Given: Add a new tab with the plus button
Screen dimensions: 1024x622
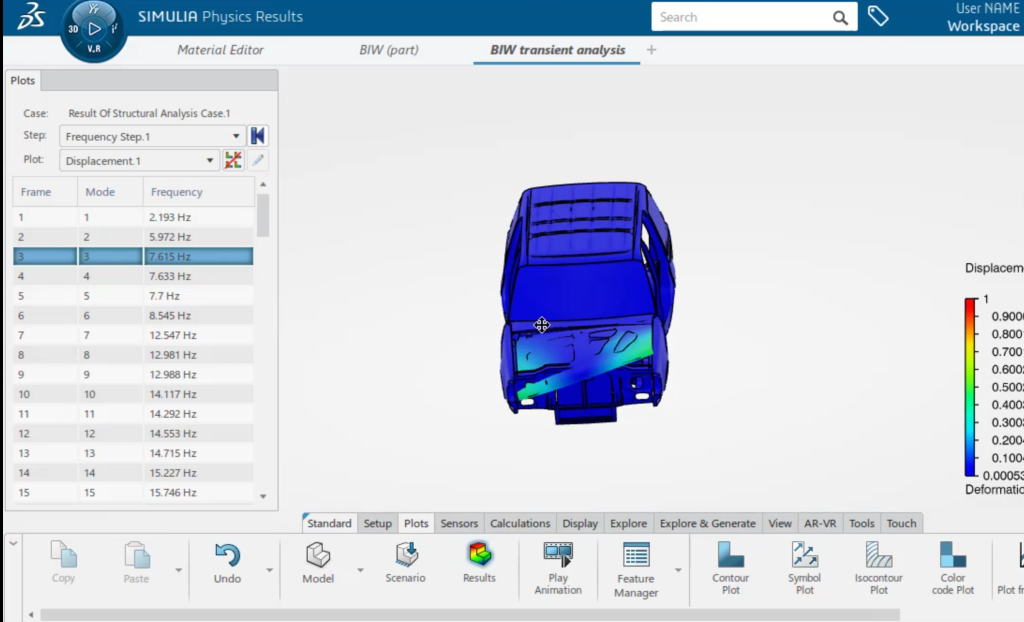Looking at the screenshot, I should 652,50.
